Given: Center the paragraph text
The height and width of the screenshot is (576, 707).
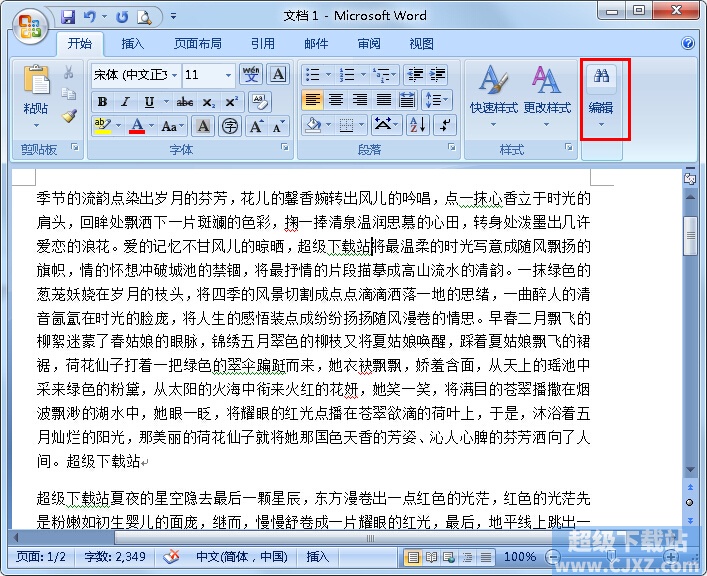Looking at the screenshot, I should tap(336, 99).
